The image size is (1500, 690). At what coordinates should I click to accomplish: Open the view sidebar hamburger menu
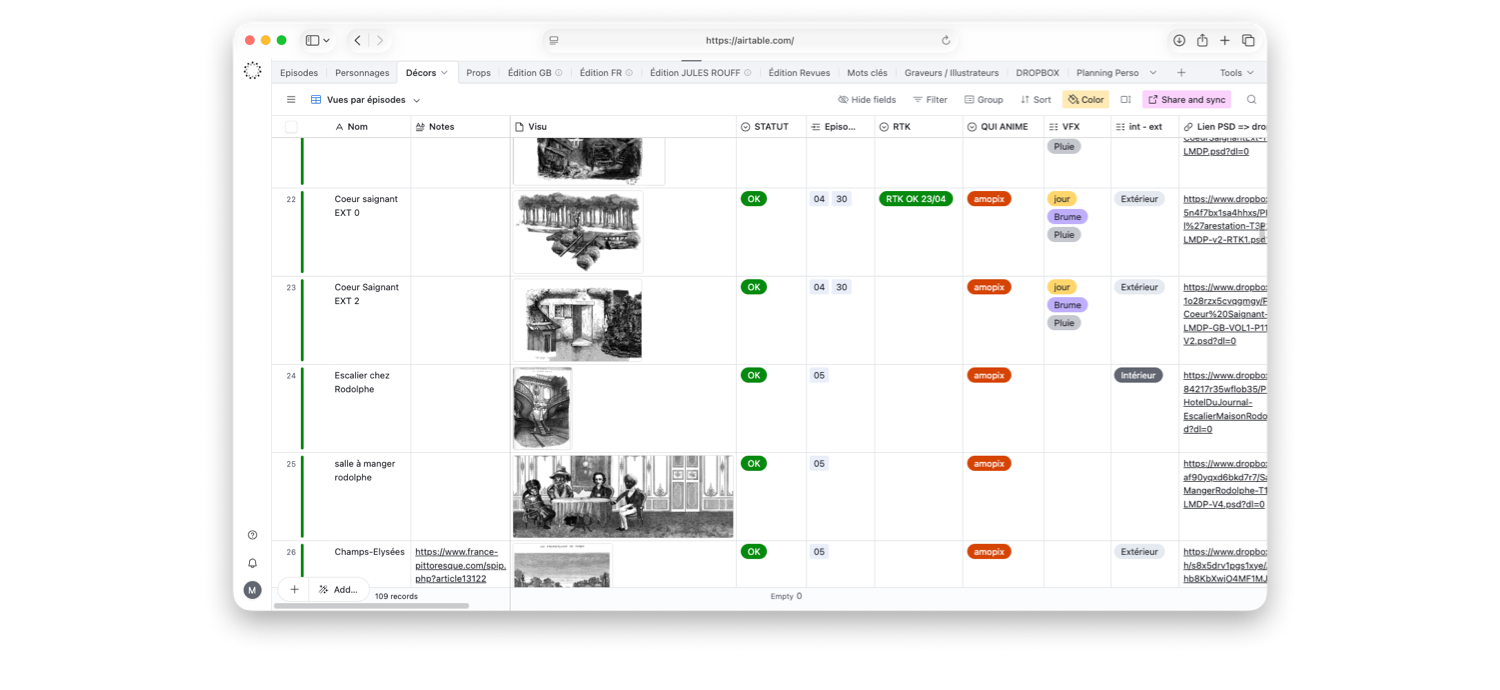(291, 100)
